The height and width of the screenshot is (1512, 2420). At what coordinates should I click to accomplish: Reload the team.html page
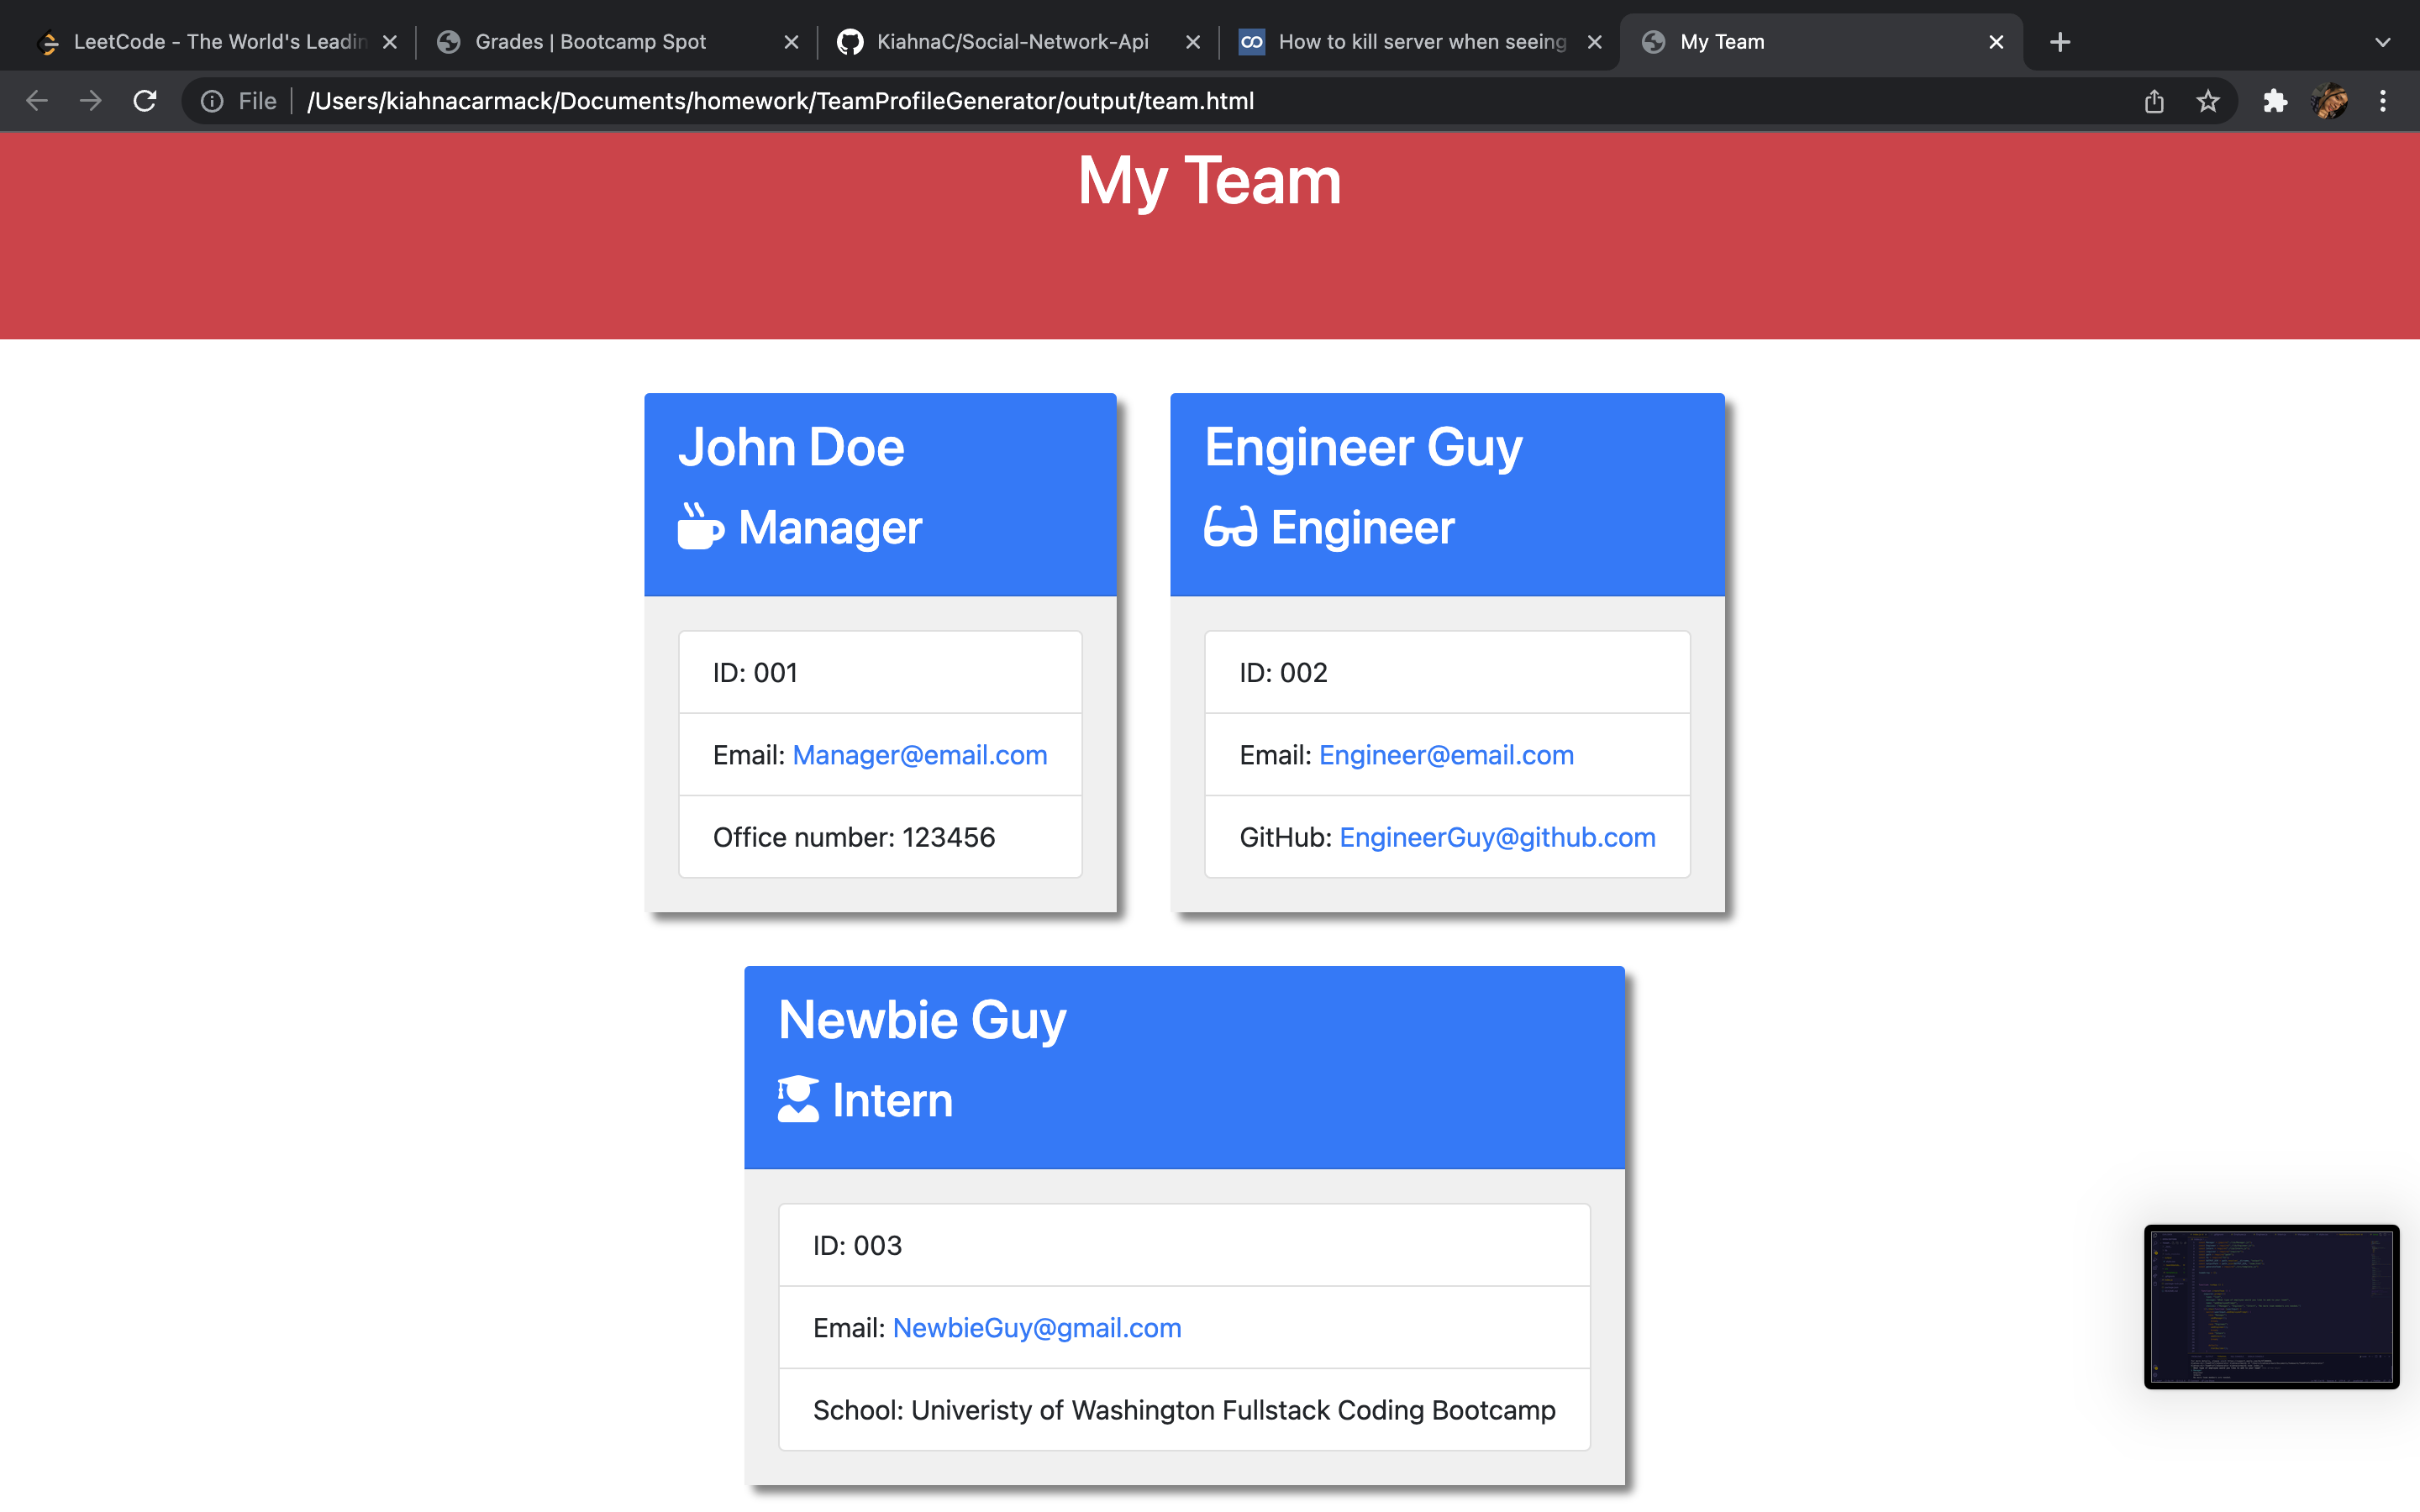pos(144,100)
